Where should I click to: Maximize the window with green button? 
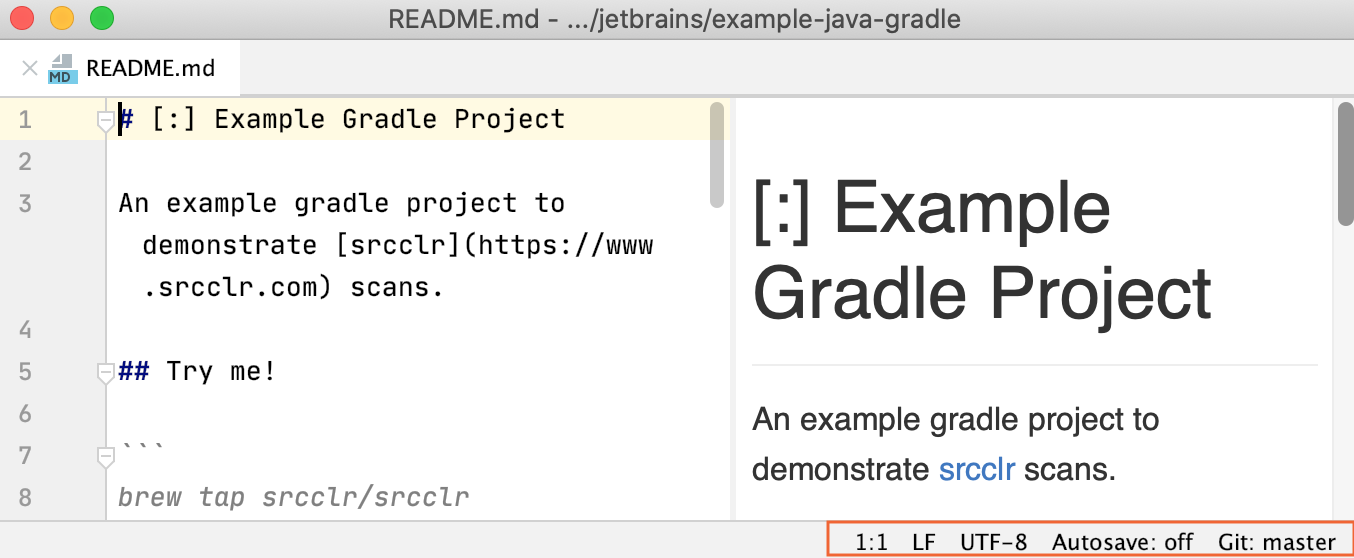point(102,18)
